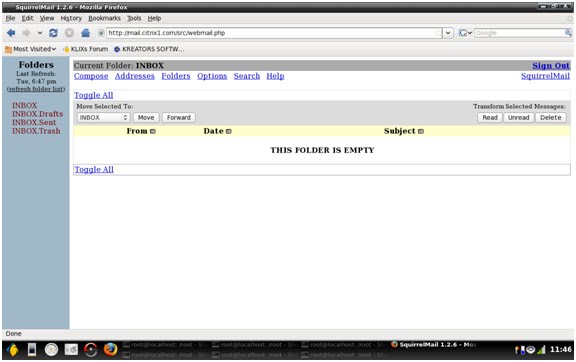Screen dimensions: 576x362
Task: Click the Sign Out link
Action: tap(551, 66)
